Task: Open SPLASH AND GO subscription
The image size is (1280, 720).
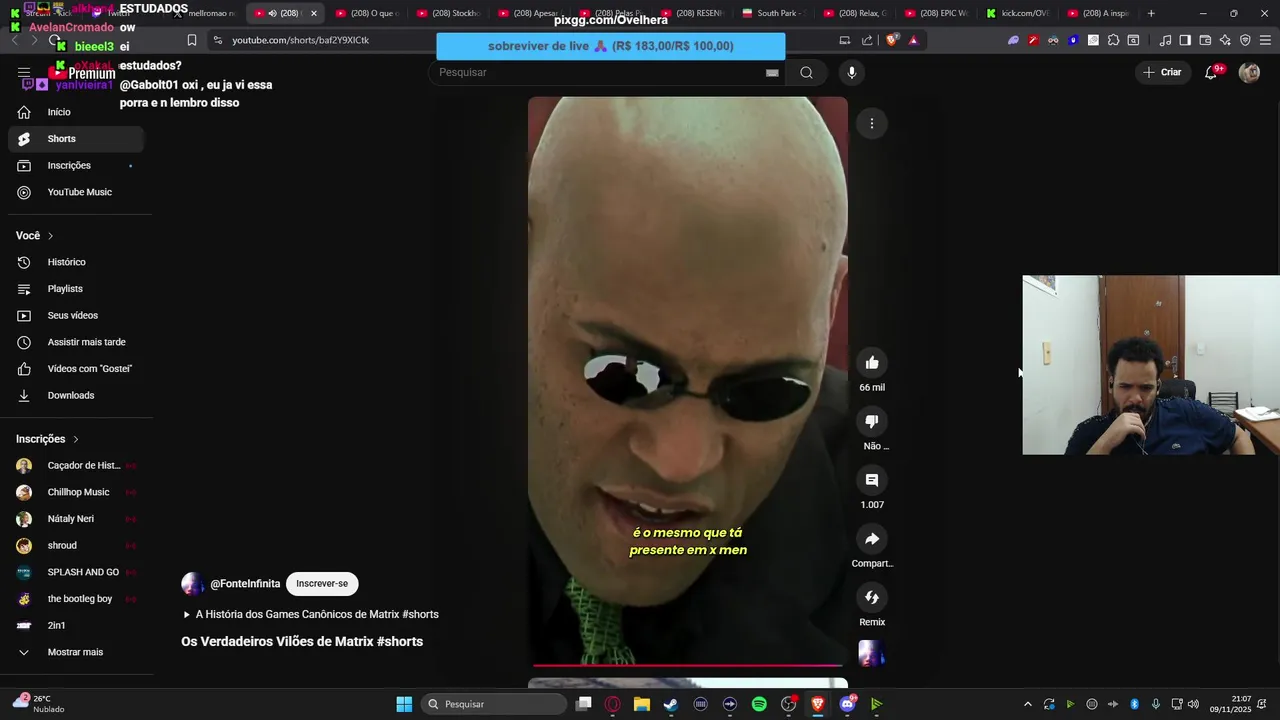Action: click(x=76, y=572)
